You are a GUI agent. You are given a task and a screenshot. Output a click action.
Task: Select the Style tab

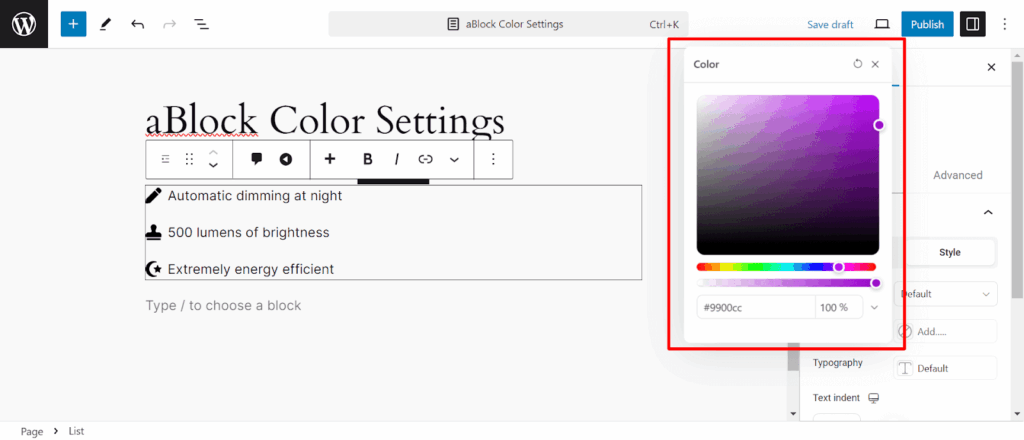[950, 252]
